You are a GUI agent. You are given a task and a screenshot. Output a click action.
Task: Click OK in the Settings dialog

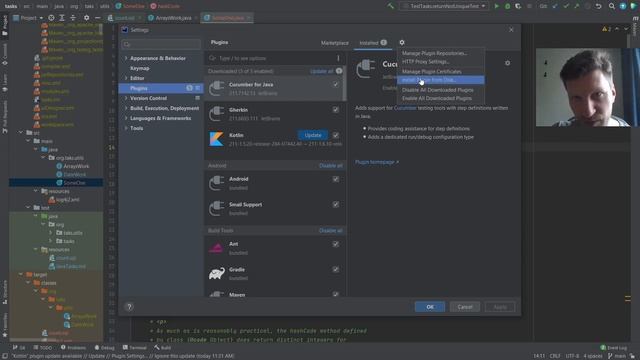click(430, 307)
